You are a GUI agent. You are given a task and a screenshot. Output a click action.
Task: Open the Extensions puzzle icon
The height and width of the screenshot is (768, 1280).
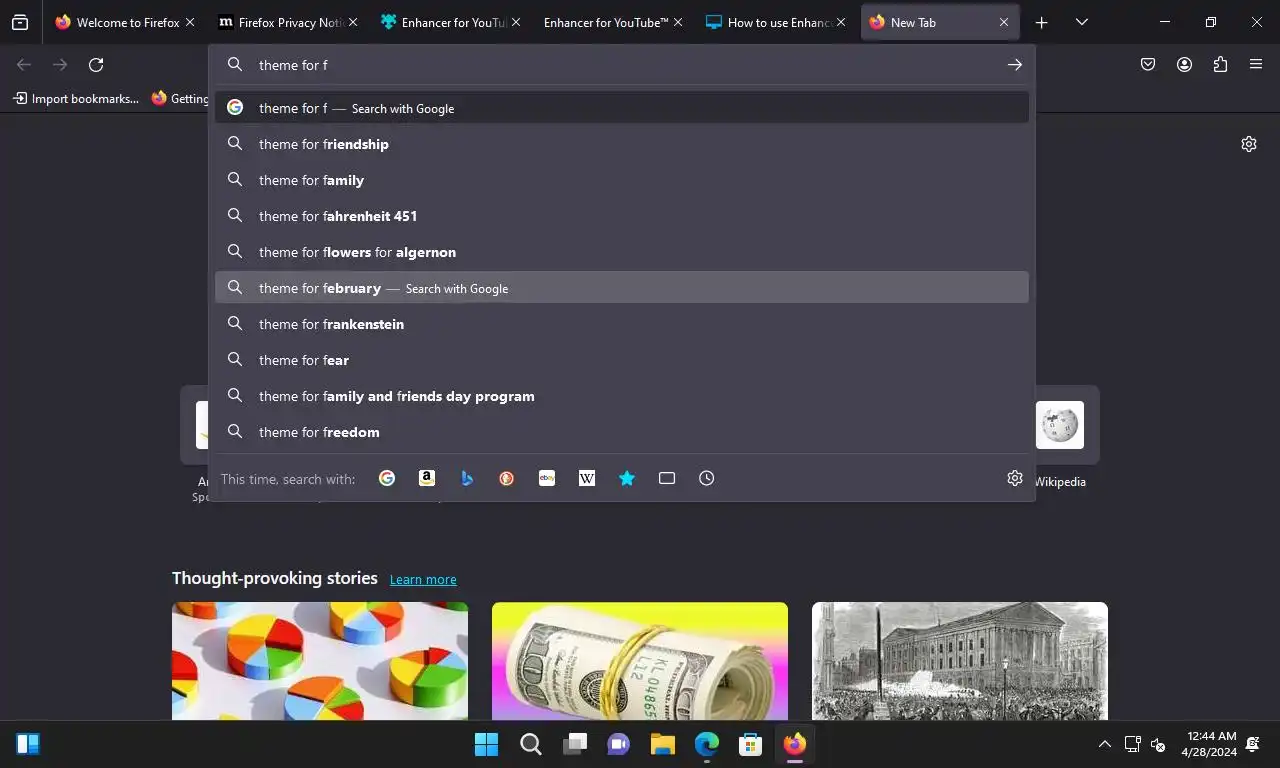point(1220,64)
